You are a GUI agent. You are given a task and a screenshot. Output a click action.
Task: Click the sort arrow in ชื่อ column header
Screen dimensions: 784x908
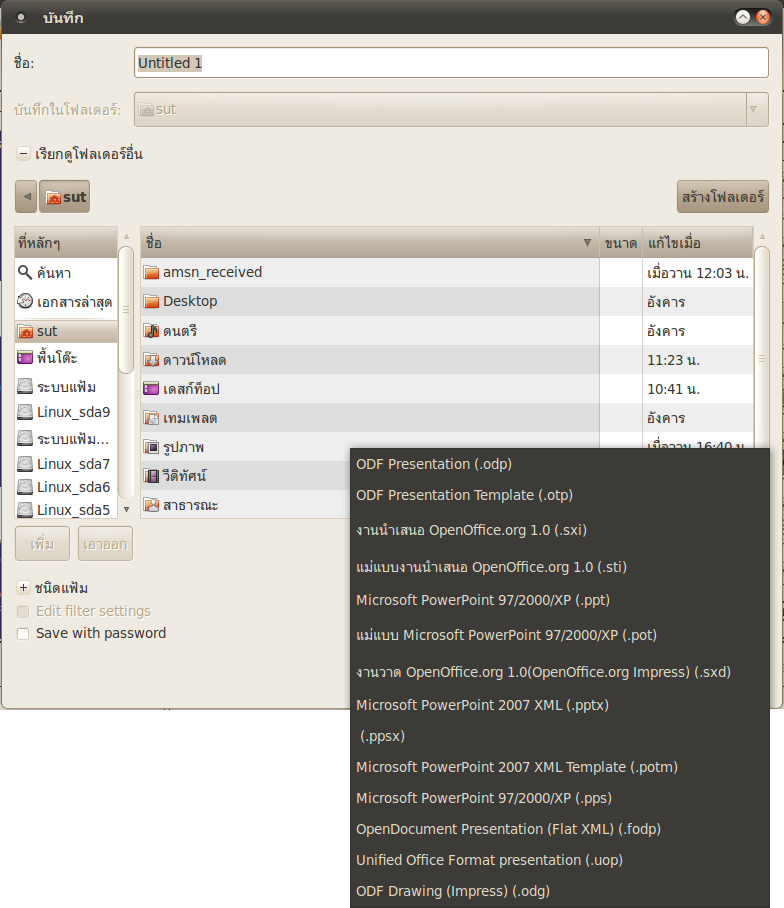point(587,243)
